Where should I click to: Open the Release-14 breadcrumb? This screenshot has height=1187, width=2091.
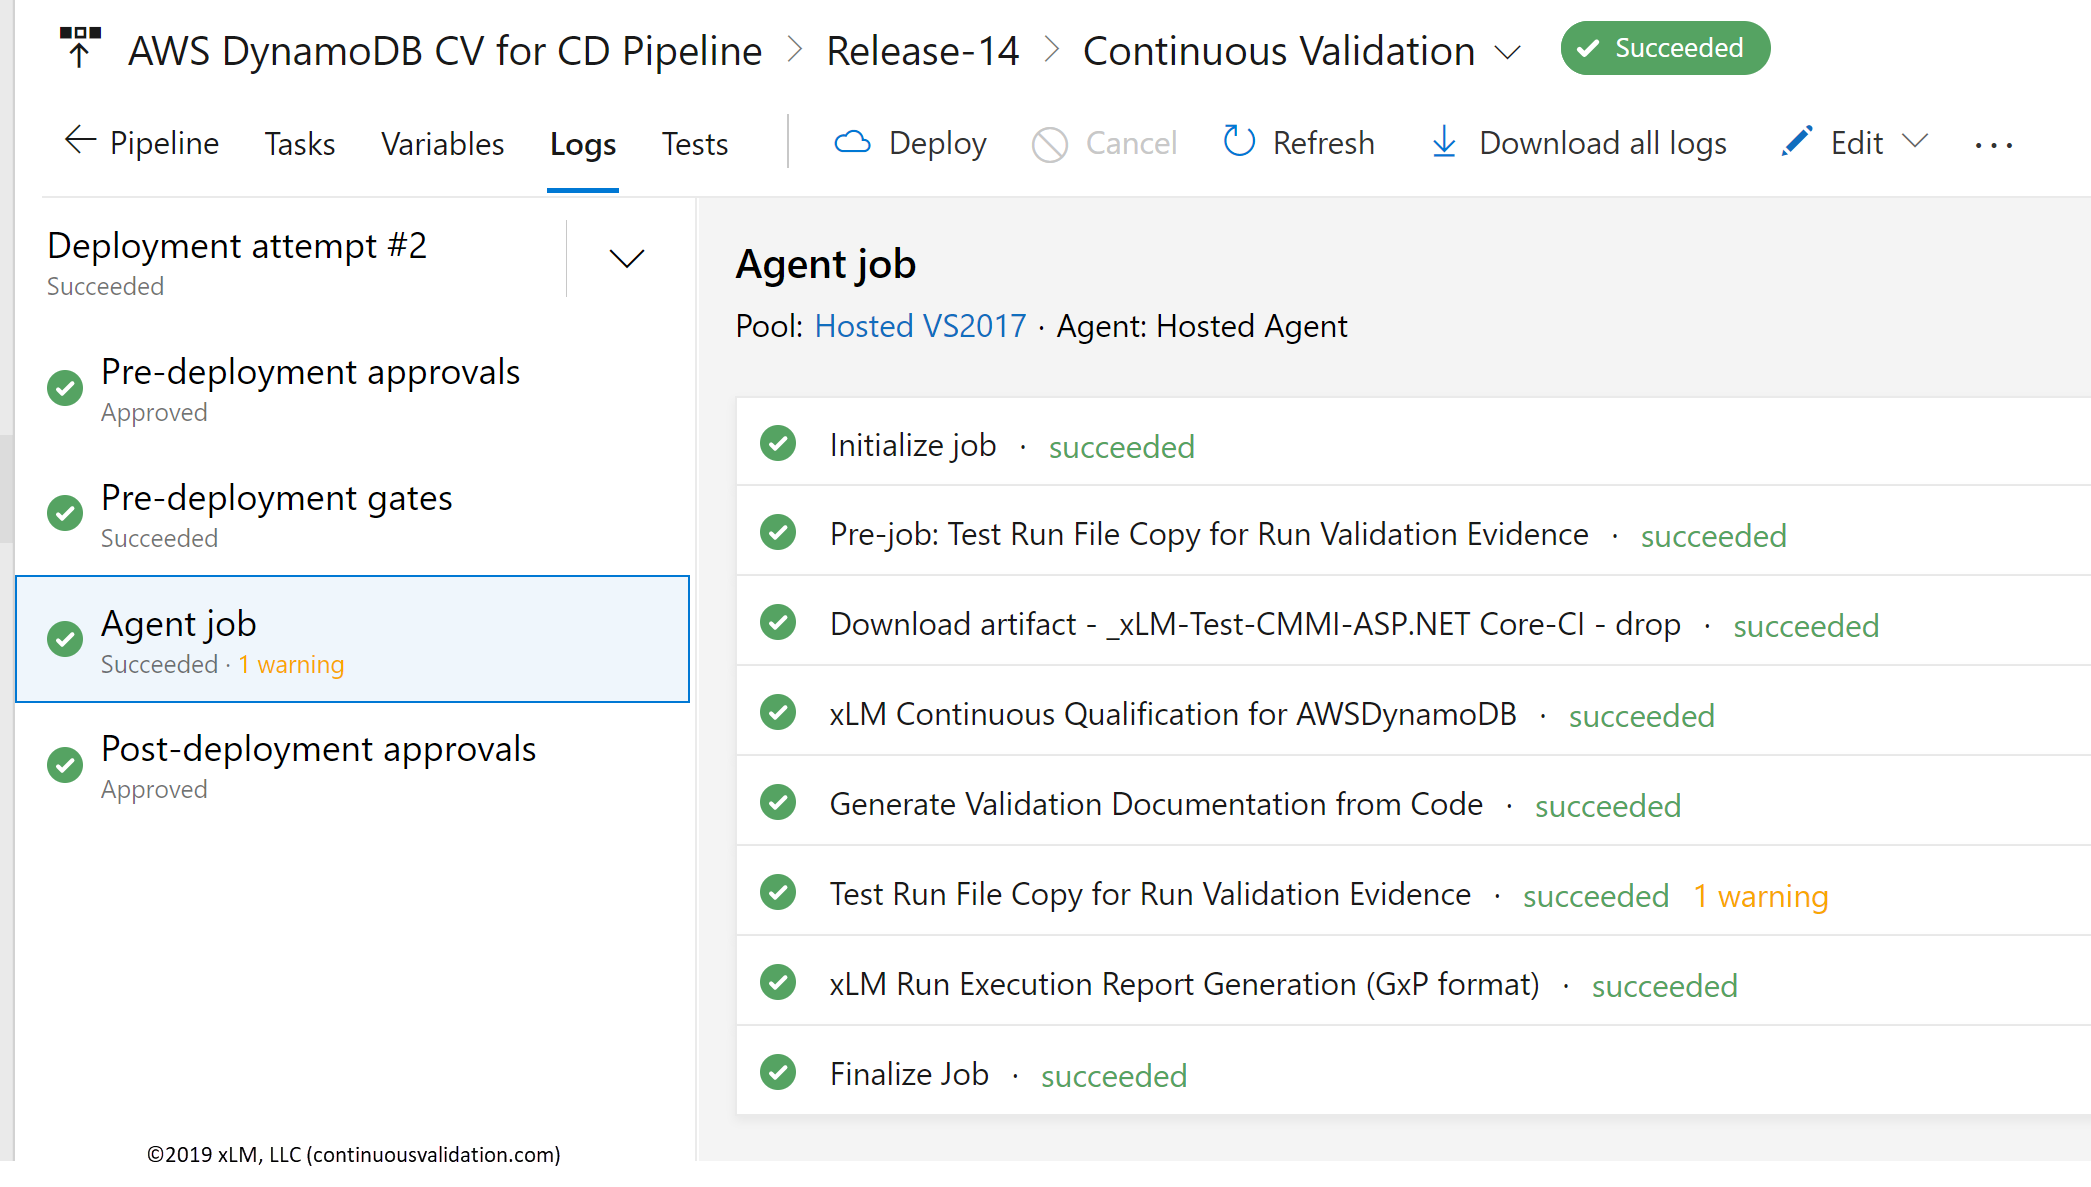(922, 51)
